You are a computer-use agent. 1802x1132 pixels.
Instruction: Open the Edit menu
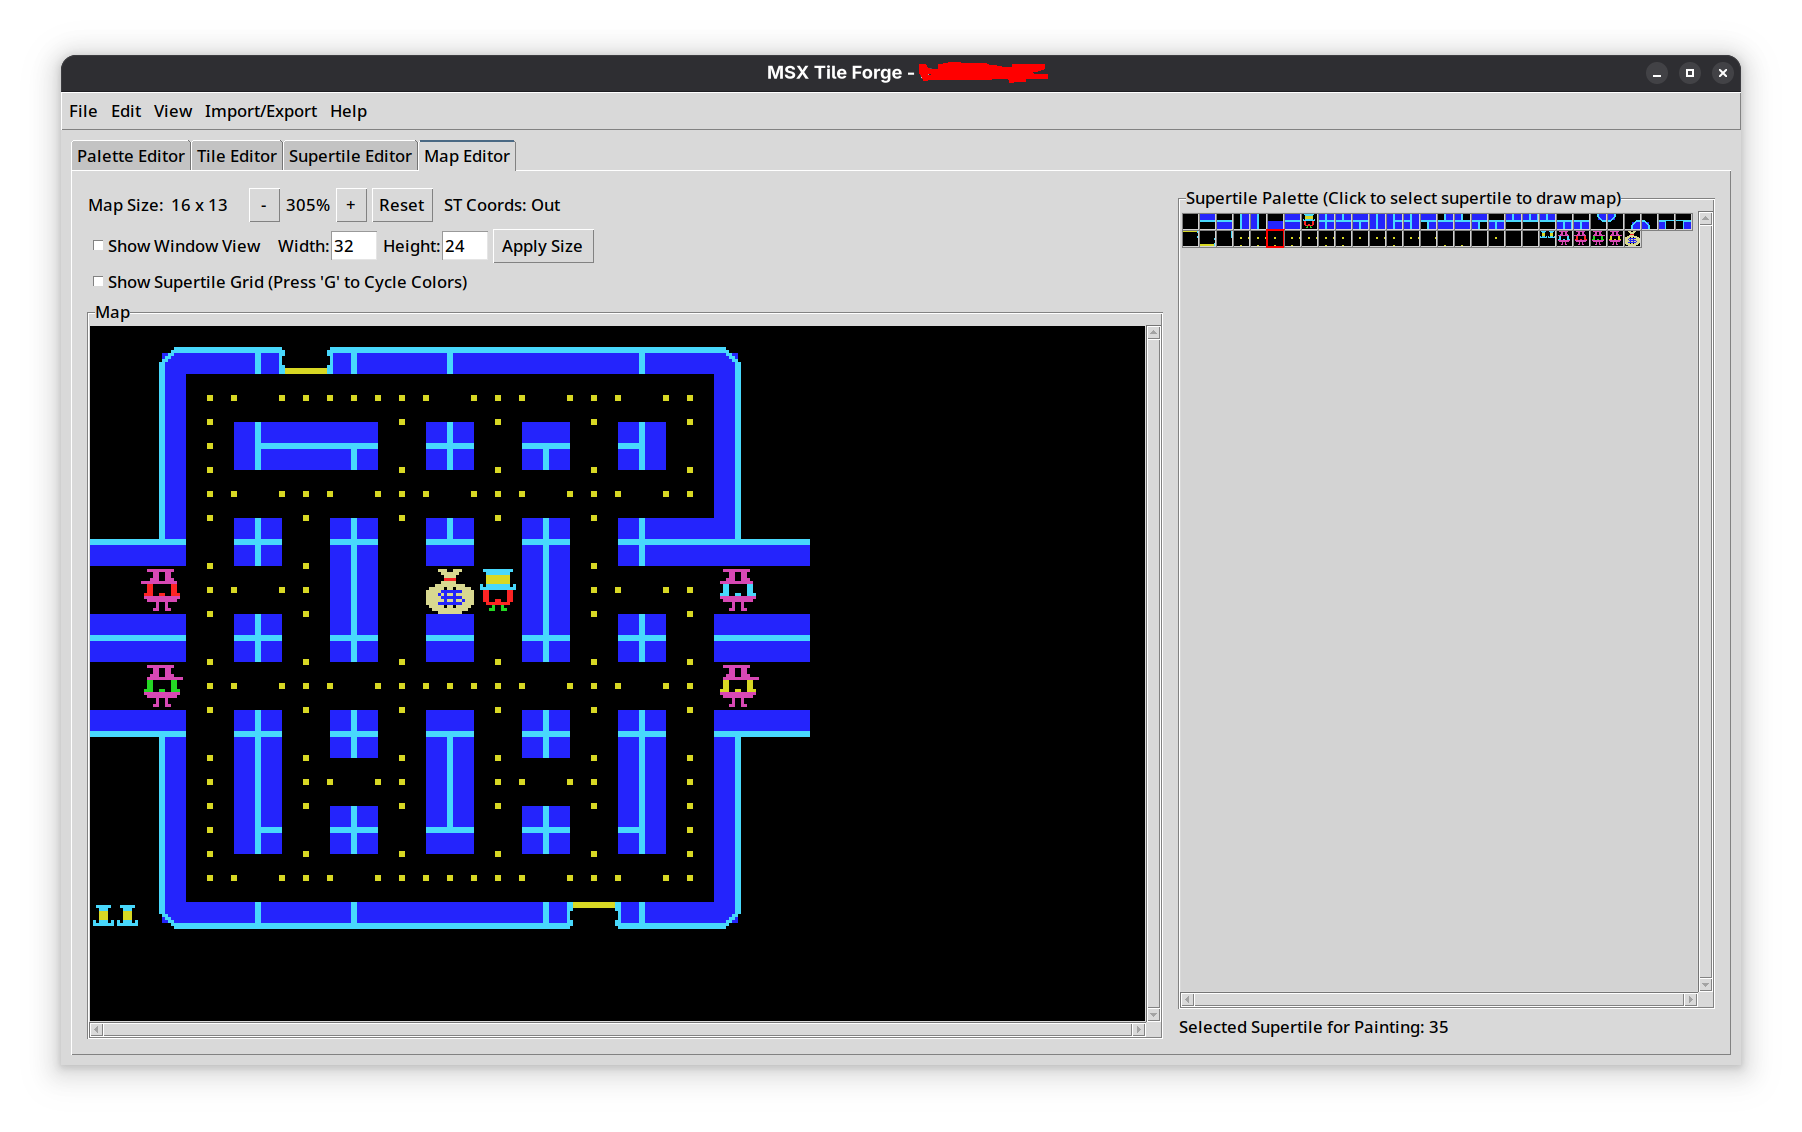126,111
